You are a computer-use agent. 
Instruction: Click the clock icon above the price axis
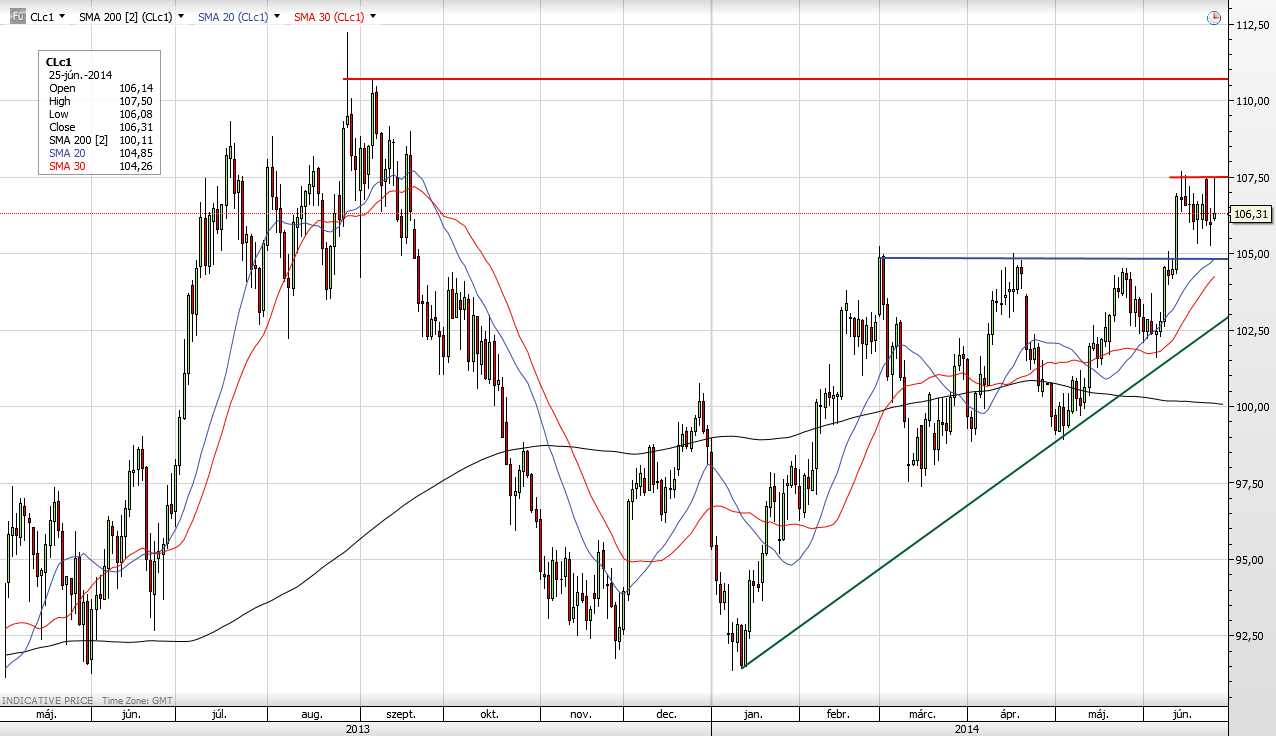point(1213,17)
